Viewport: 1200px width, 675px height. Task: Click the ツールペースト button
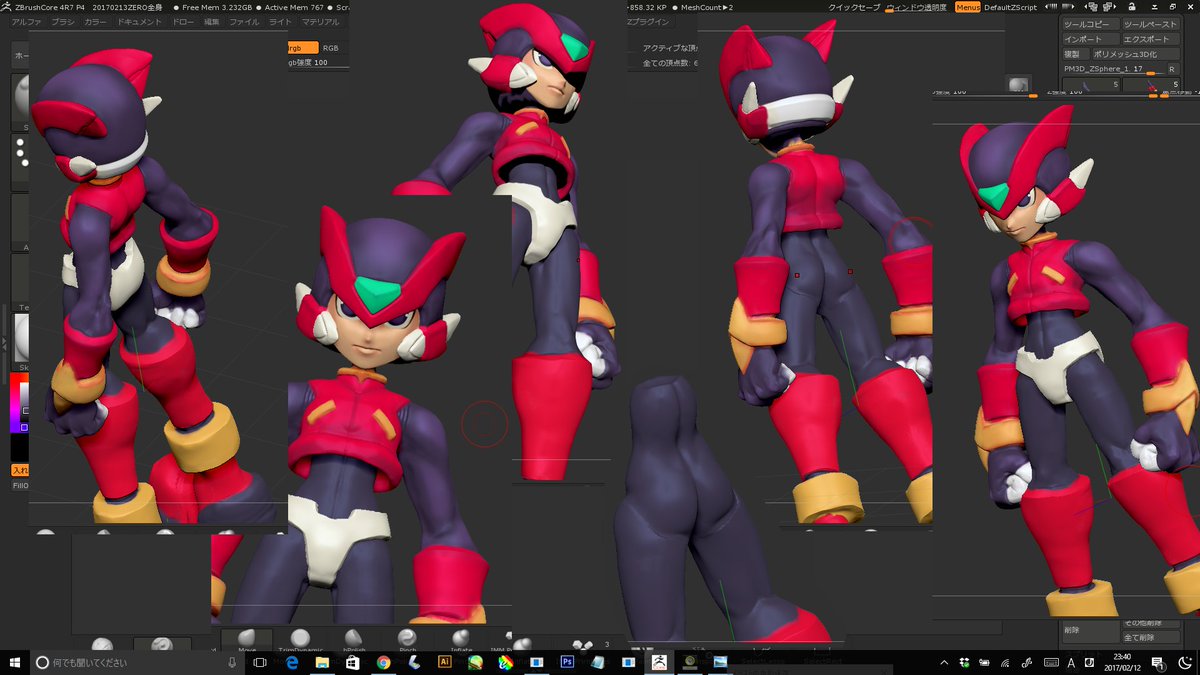point(1150,24)
